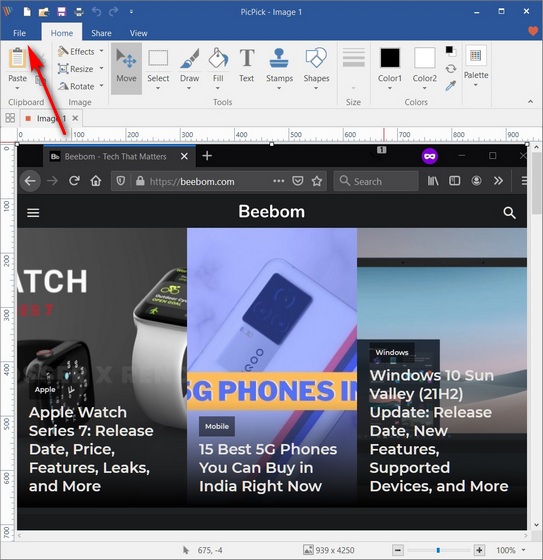Save image with the floppy disk icon
This screenshot has width=543, height=560.
pyautogui.click(x=61, y=12)
